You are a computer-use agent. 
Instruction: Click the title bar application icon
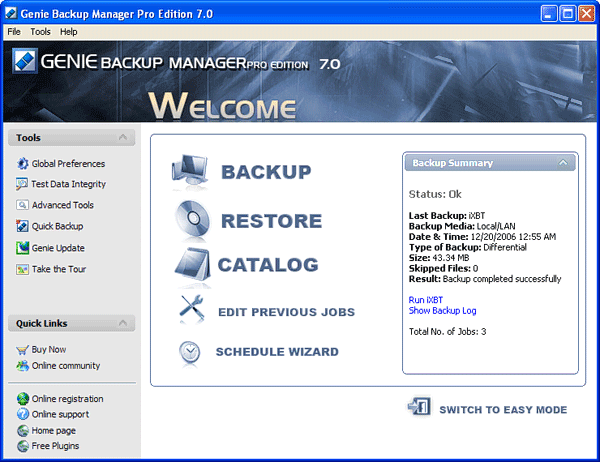click(x=11, y=13)
